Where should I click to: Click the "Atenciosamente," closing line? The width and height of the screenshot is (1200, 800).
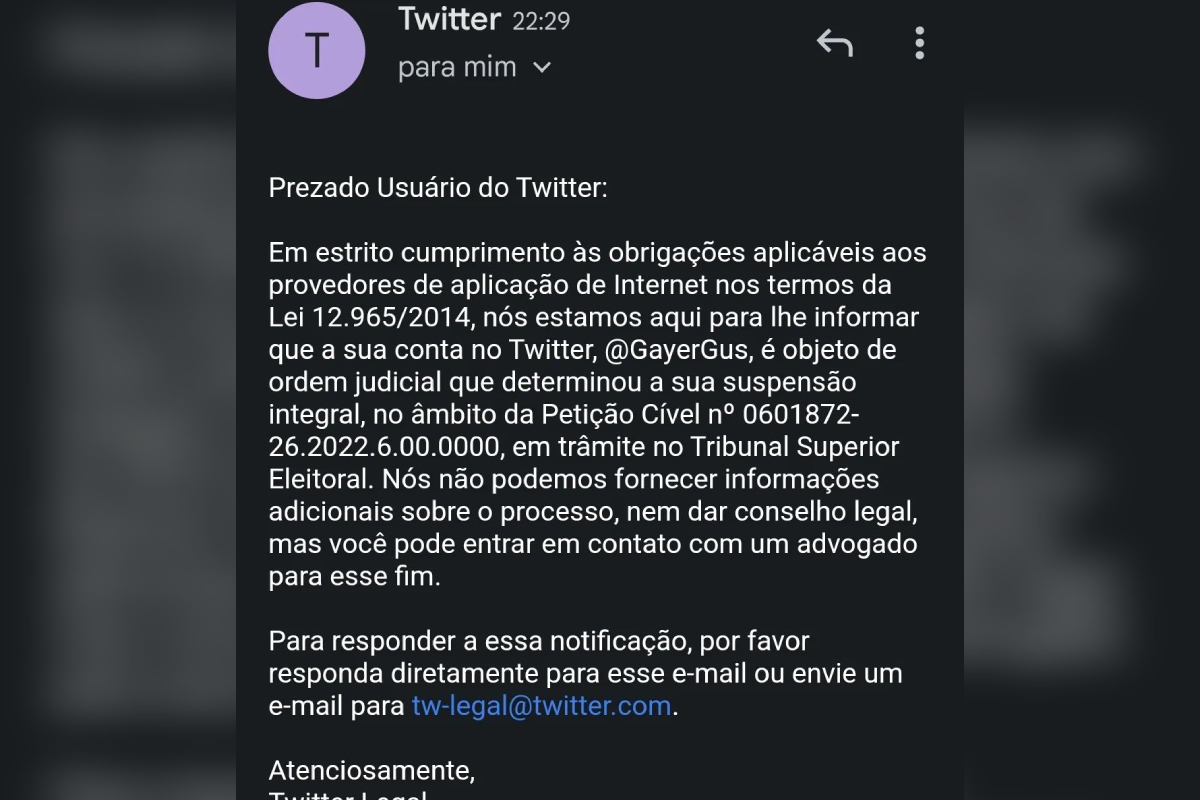(372, 771)
